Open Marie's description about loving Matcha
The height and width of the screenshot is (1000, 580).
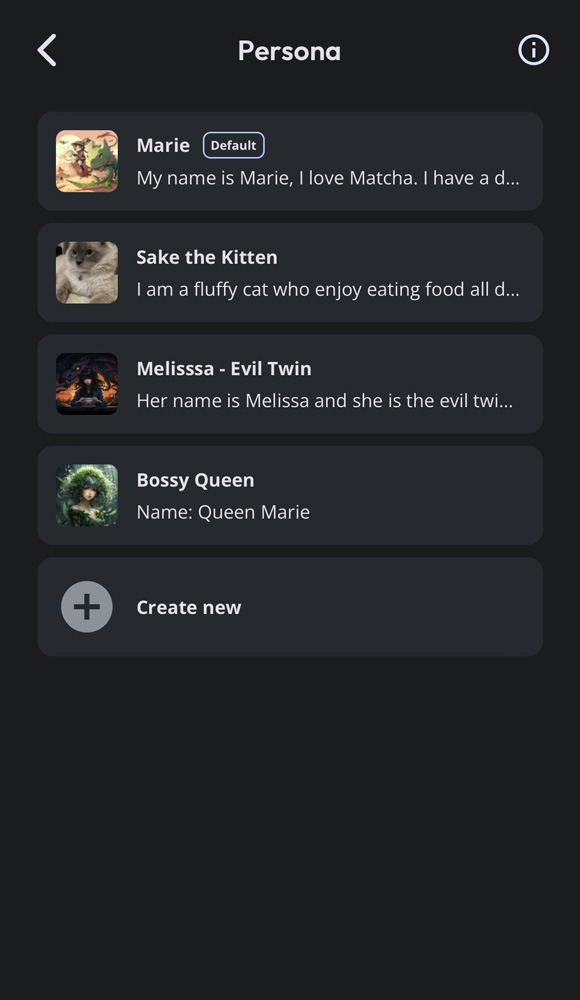click(328, 178)
